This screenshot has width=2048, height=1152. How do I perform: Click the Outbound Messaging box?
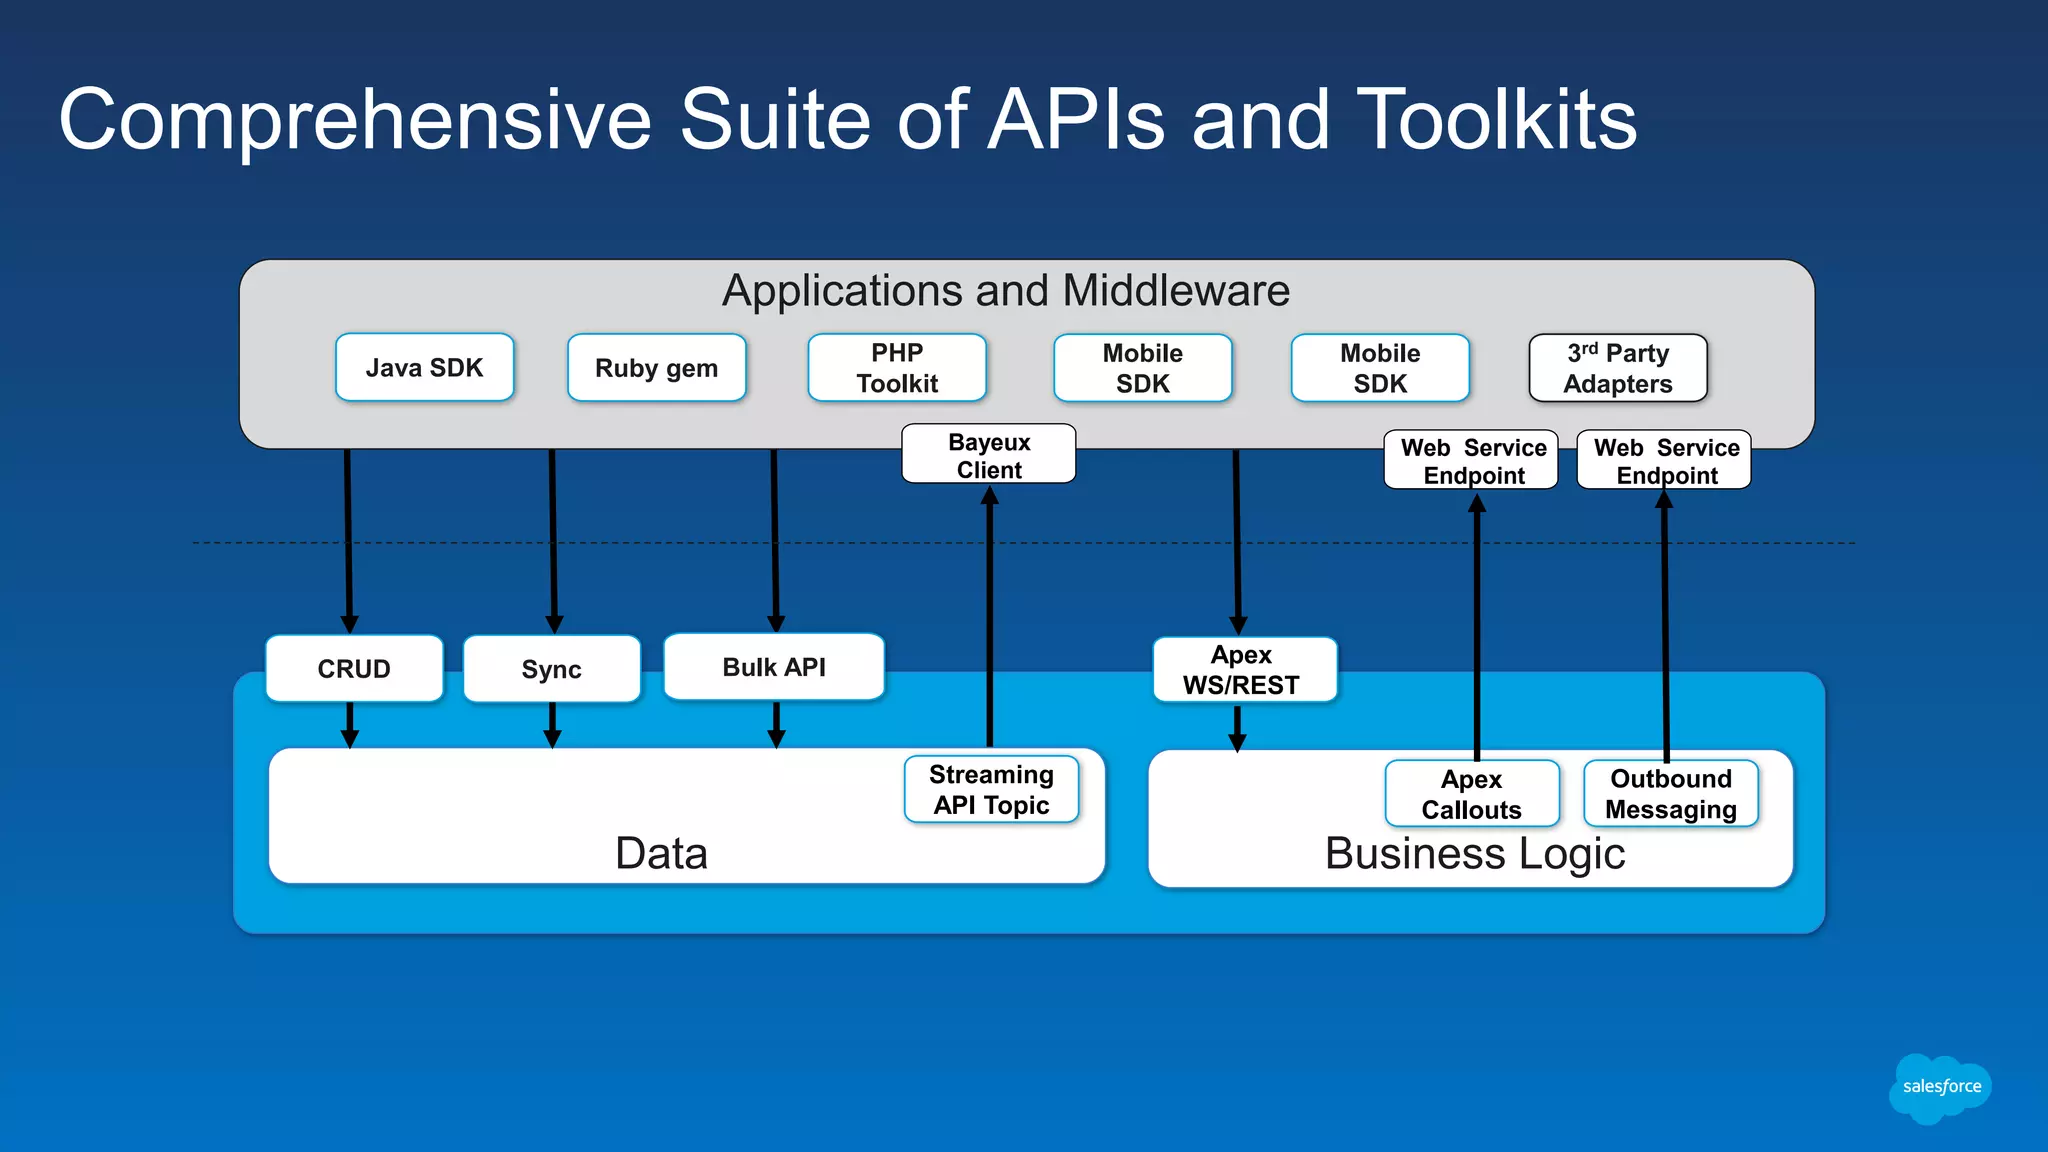pyautogui.click(x=1670, y=794)
